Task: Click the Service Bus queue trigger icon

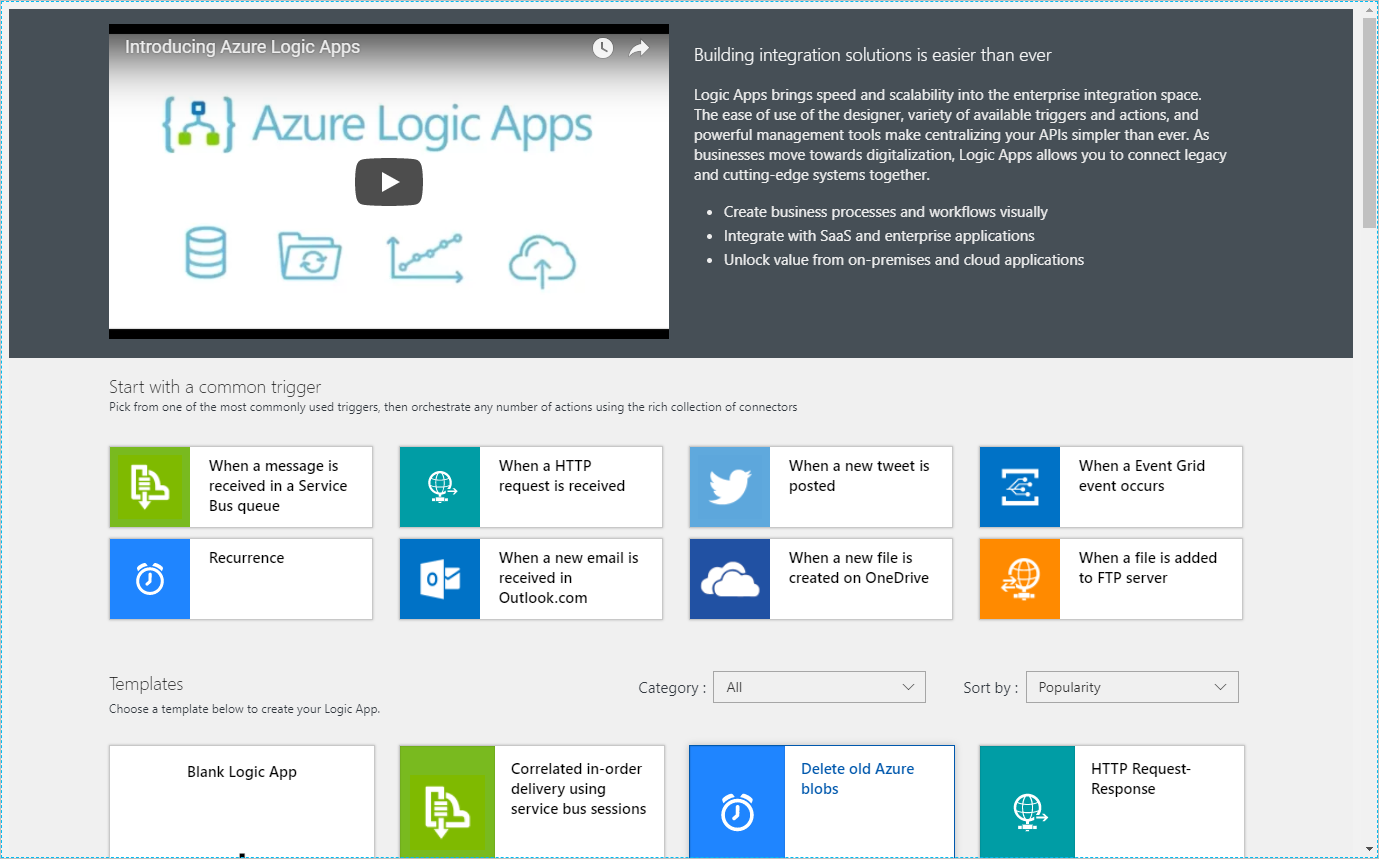Action: (150, 487)
